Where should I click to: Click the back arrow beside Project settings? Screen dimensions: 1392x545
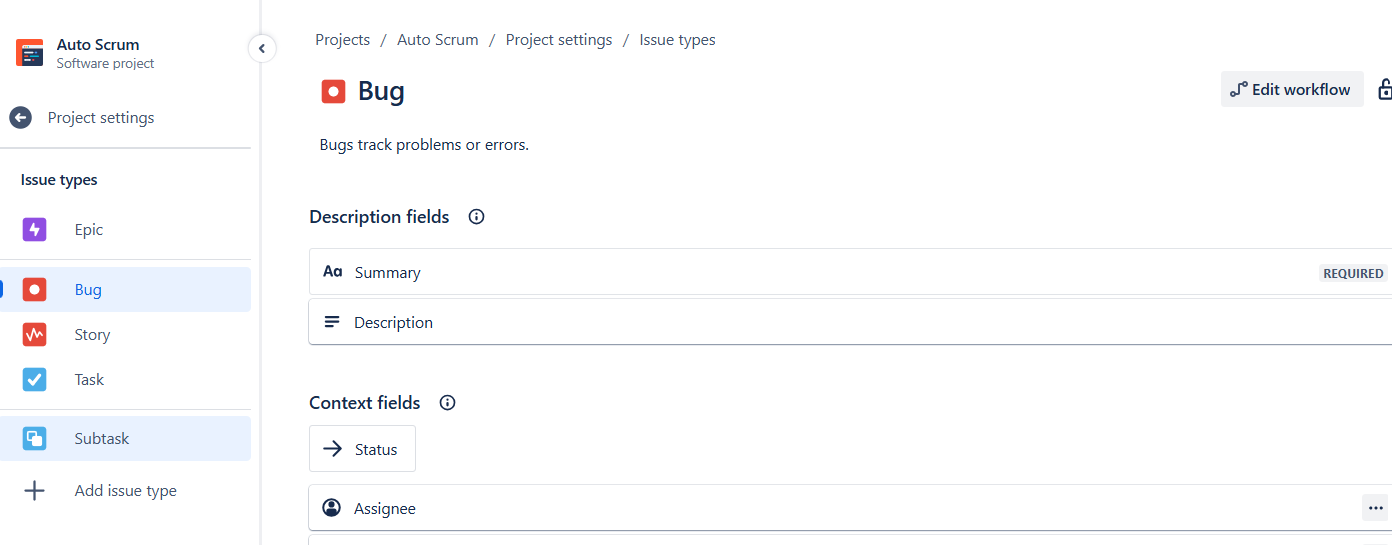pyautogui.click(x=20, y=118)
